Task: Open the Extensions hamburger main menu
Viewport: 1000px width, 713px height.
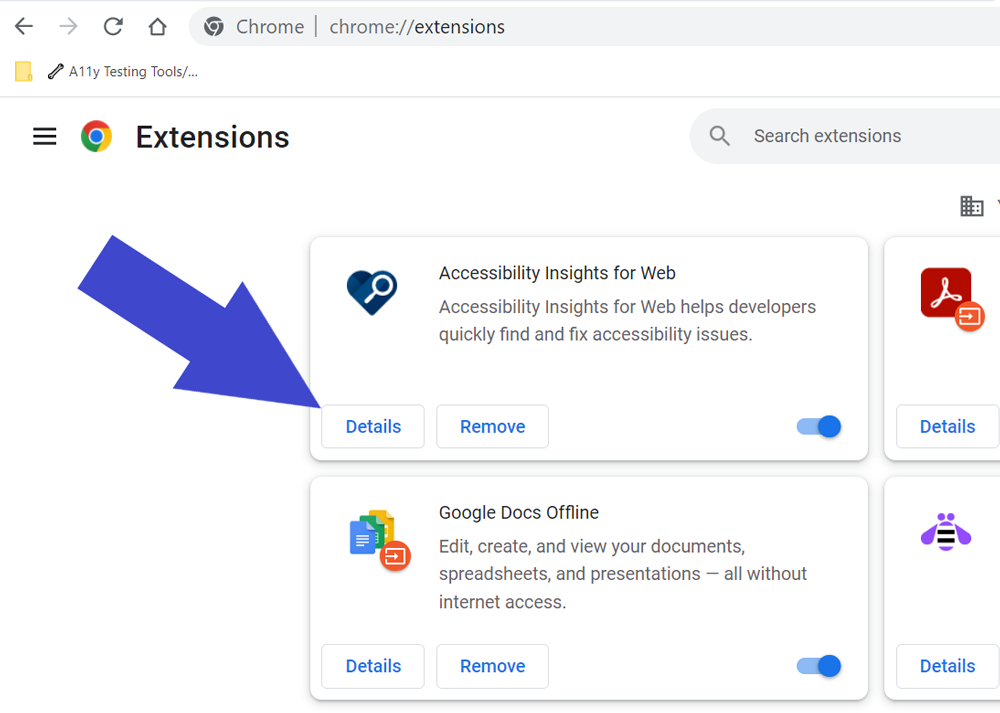Action: (x=45, y=136)
